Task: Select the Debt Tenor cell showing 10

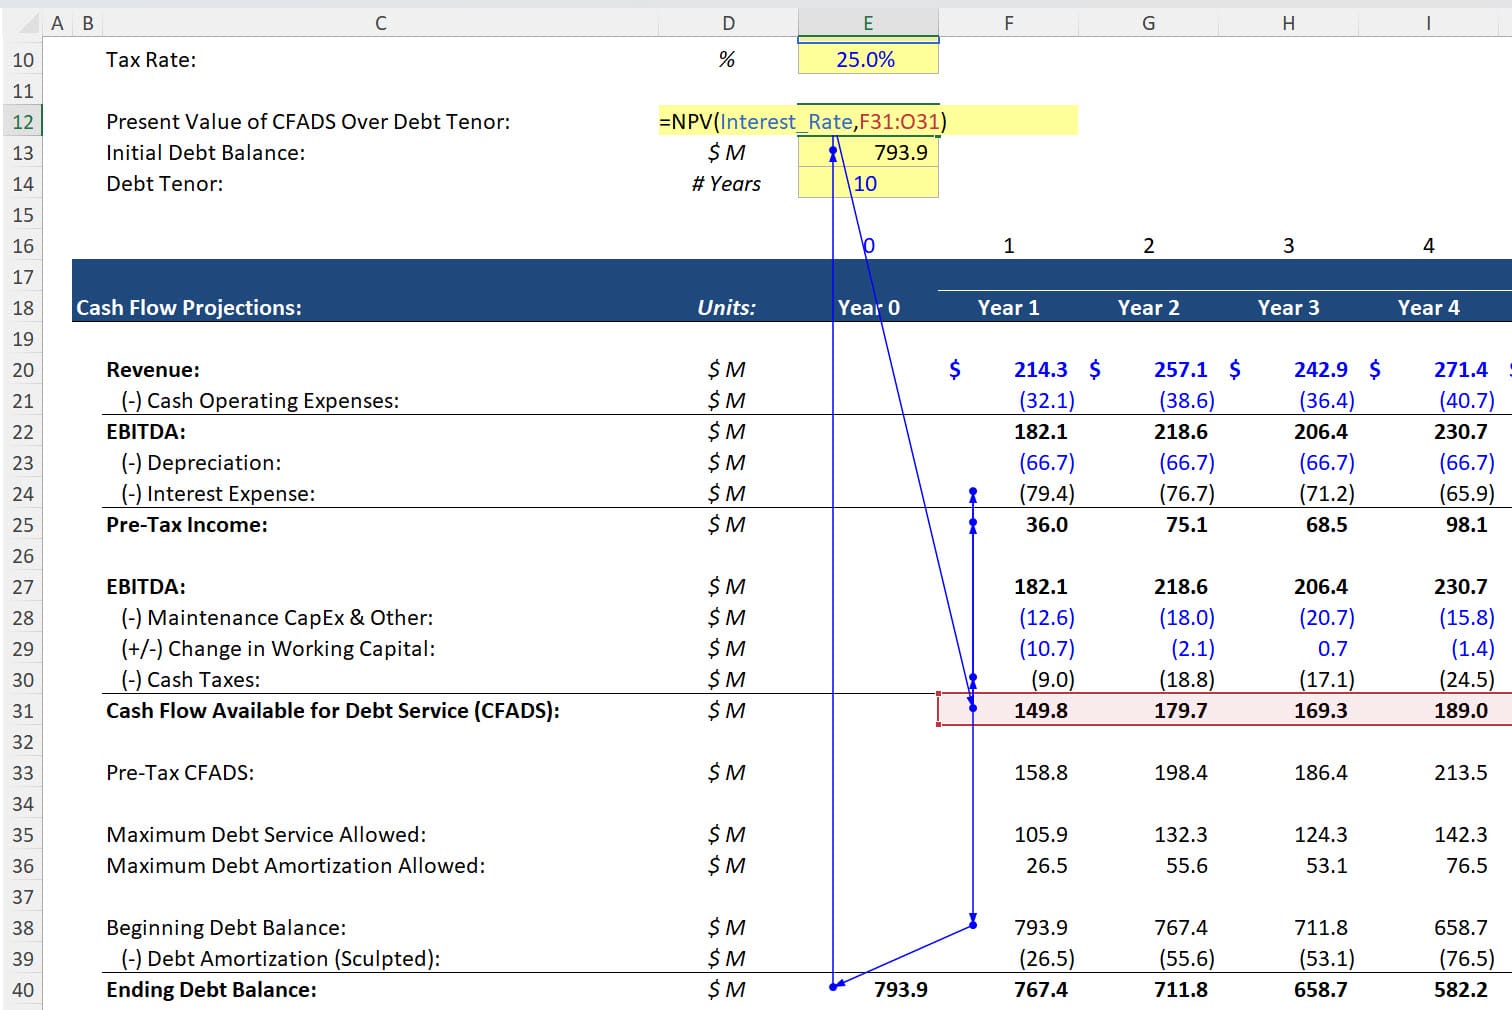Action: [x=868, y=183]
